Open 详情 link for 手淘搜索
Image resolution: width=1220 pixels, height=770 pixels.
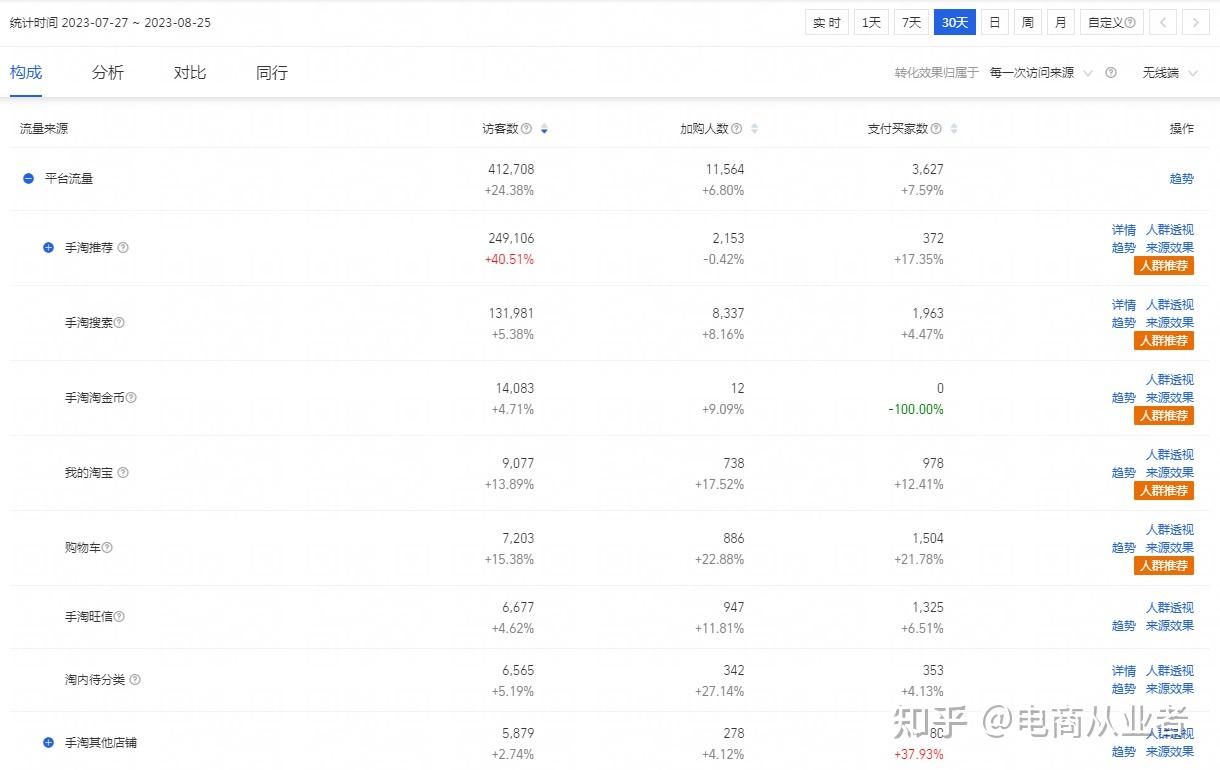click(1124, 305)
